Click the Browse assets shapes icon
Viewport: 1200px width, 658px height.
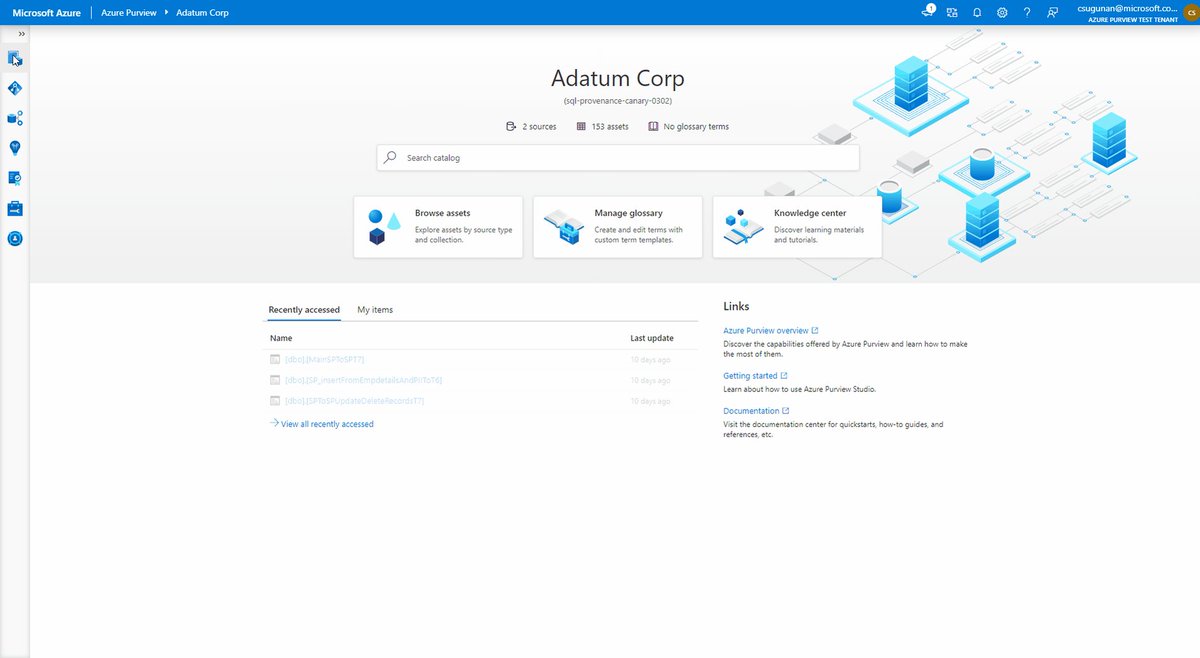click(383, 227)
